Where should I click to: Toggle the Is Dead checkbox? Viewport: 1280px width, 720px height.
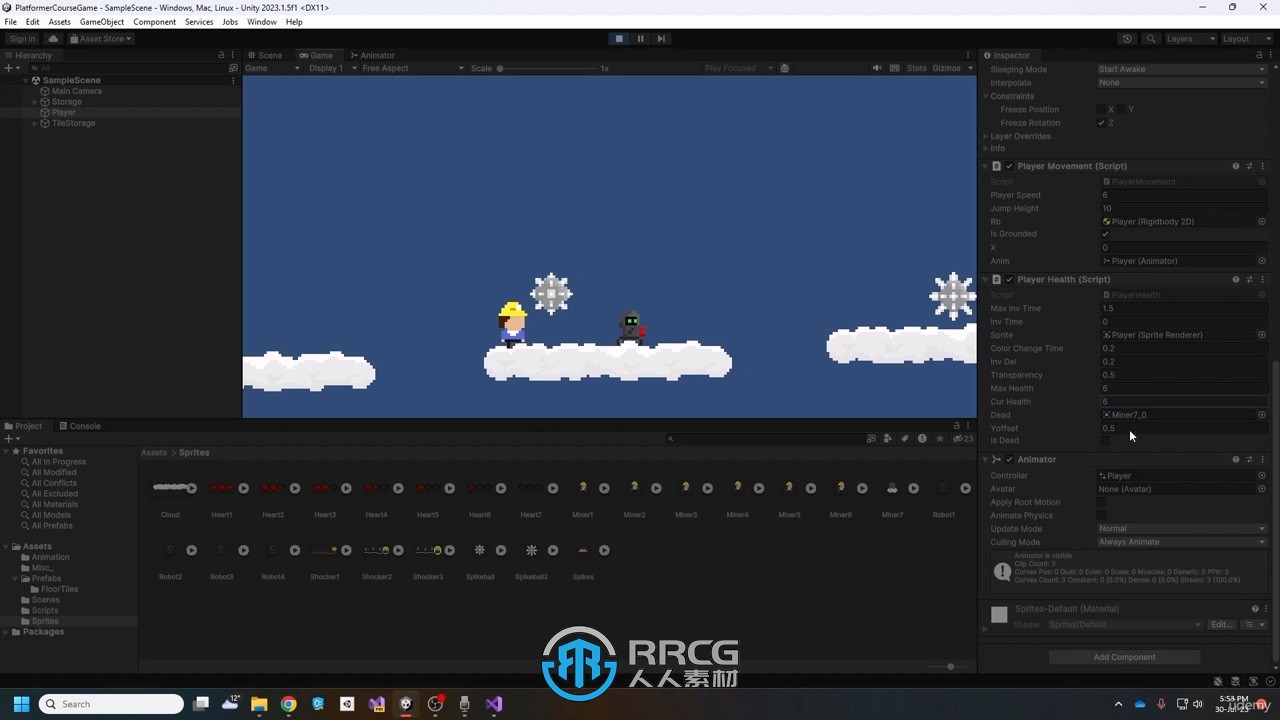point(1104,441)
